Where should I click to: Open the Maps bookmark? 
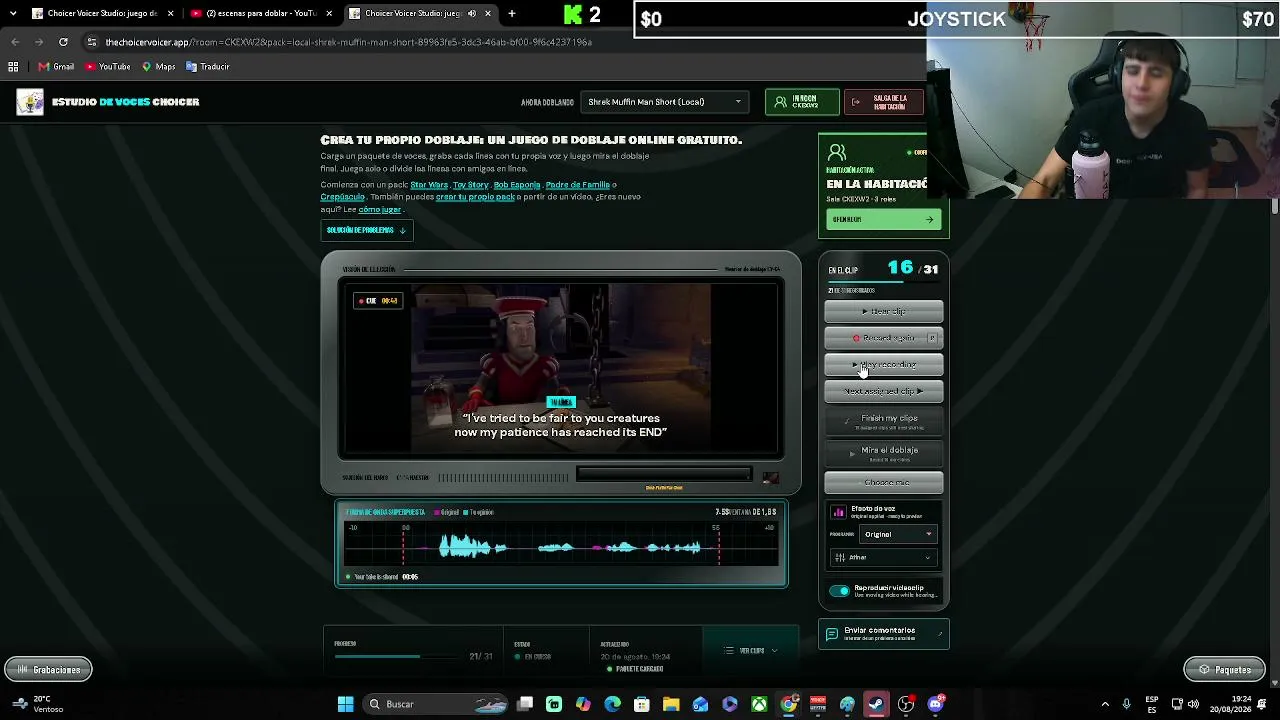click(x=159, y=67)
